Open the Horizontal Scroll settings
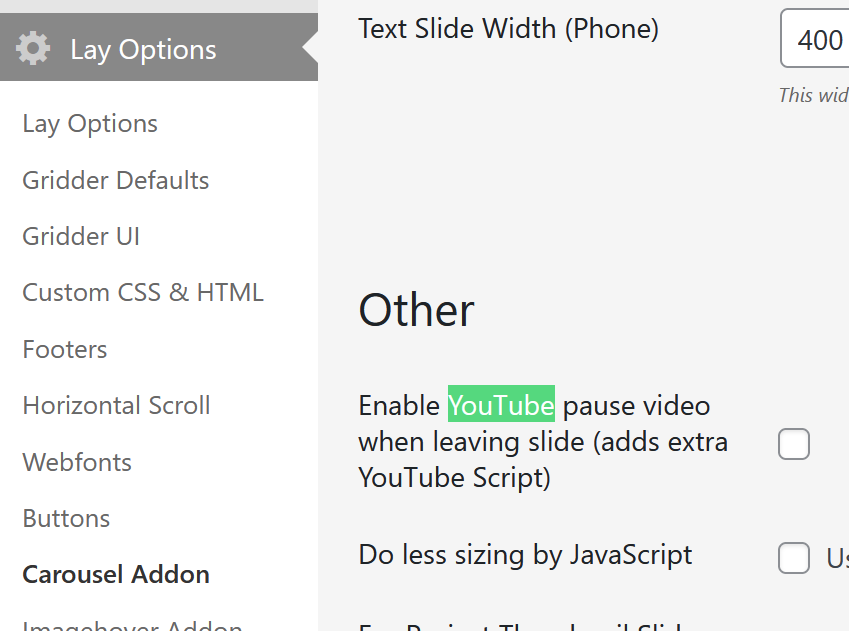This screenshot has width=849, height=631. point(116,406)
